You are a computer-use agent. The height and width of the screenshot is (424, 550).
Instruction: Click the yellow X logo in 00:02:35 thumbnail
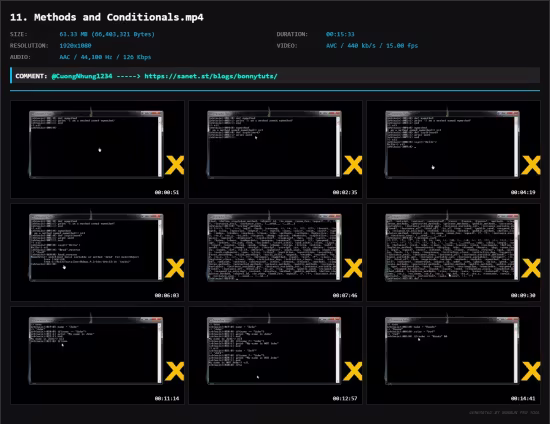[353, 165]
